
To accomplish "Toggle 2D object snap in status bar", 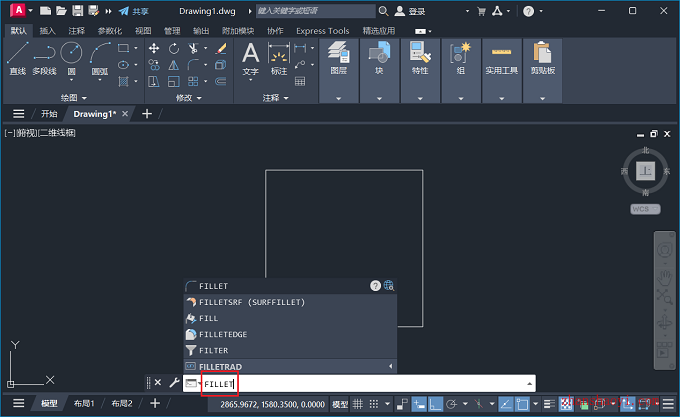I will point(522,404).
